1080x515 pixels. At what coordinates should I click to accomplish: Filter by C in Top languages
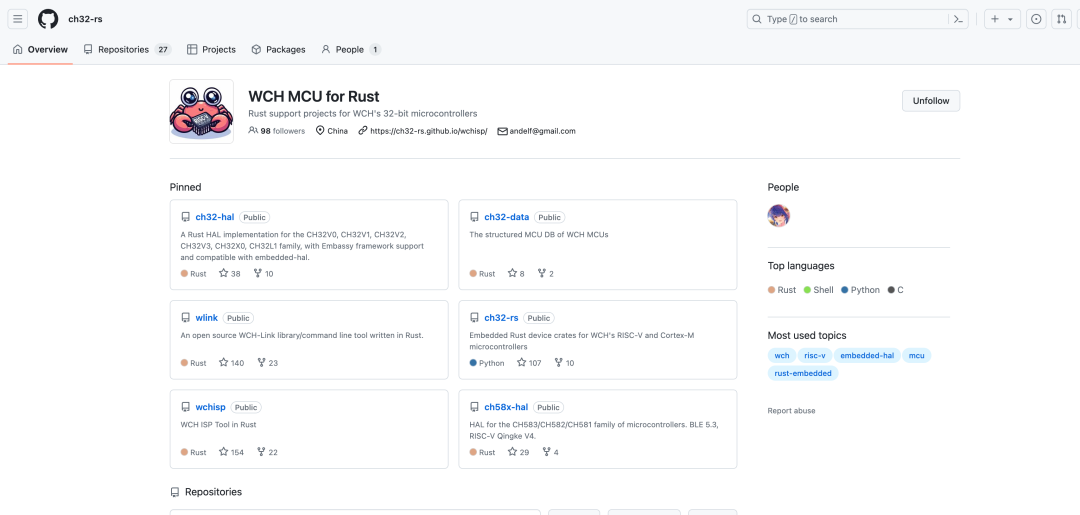895,290
